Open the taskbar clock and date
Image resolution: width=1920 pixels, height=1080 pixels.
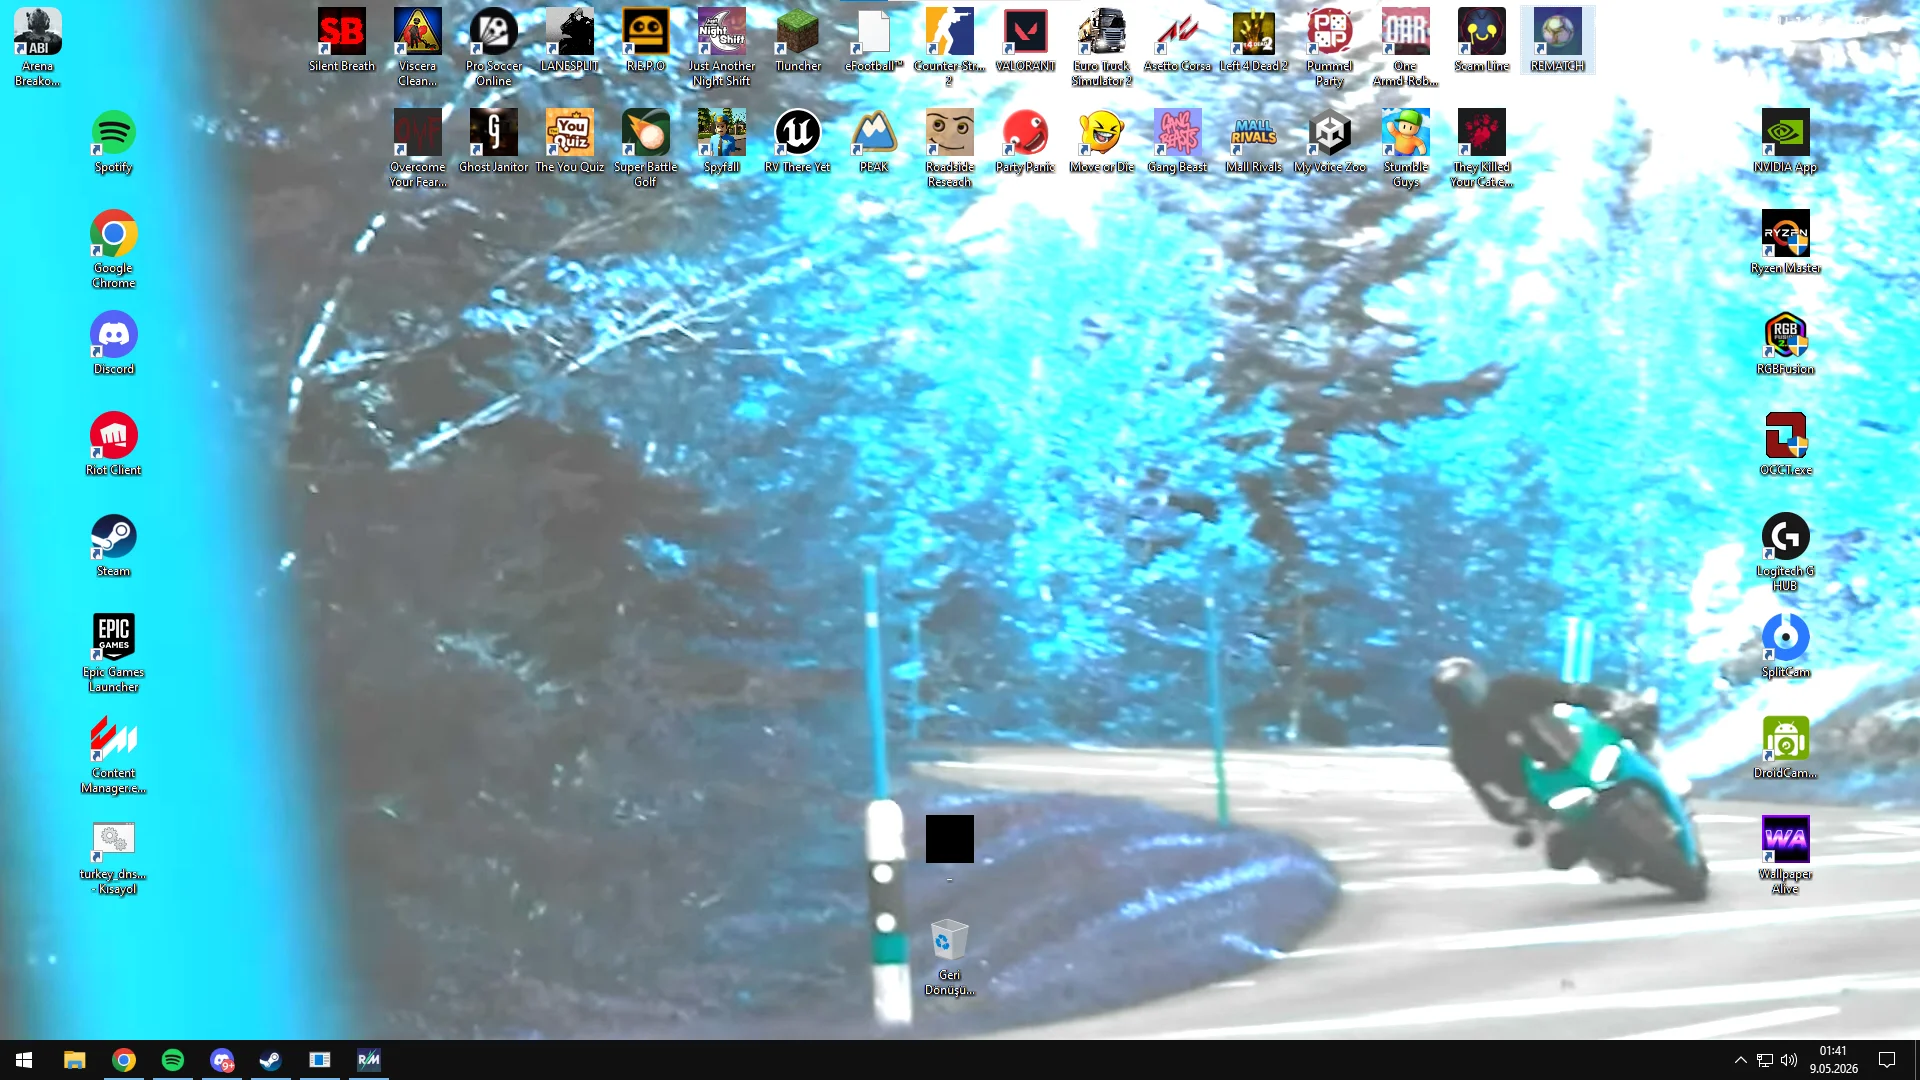(x=1834, y=1060)
